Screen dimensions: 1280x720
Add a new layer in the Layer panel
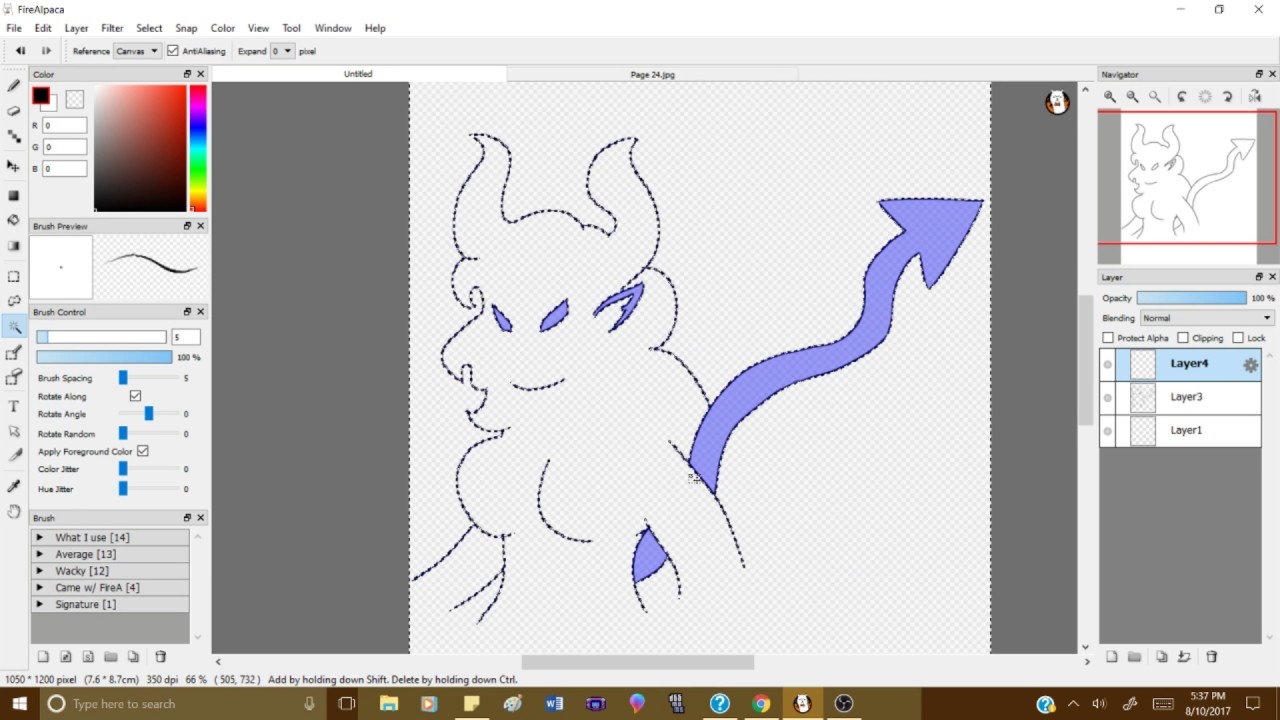(1112, 657)
